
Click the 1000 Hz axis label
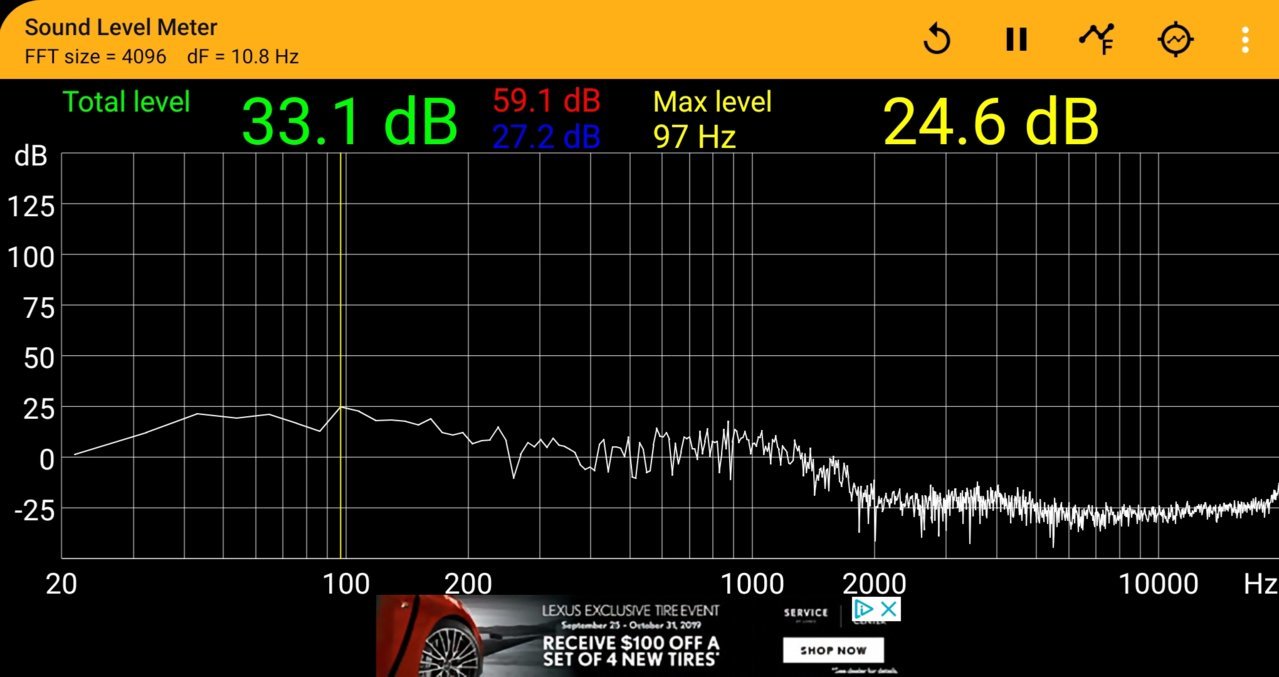[752, 584]
